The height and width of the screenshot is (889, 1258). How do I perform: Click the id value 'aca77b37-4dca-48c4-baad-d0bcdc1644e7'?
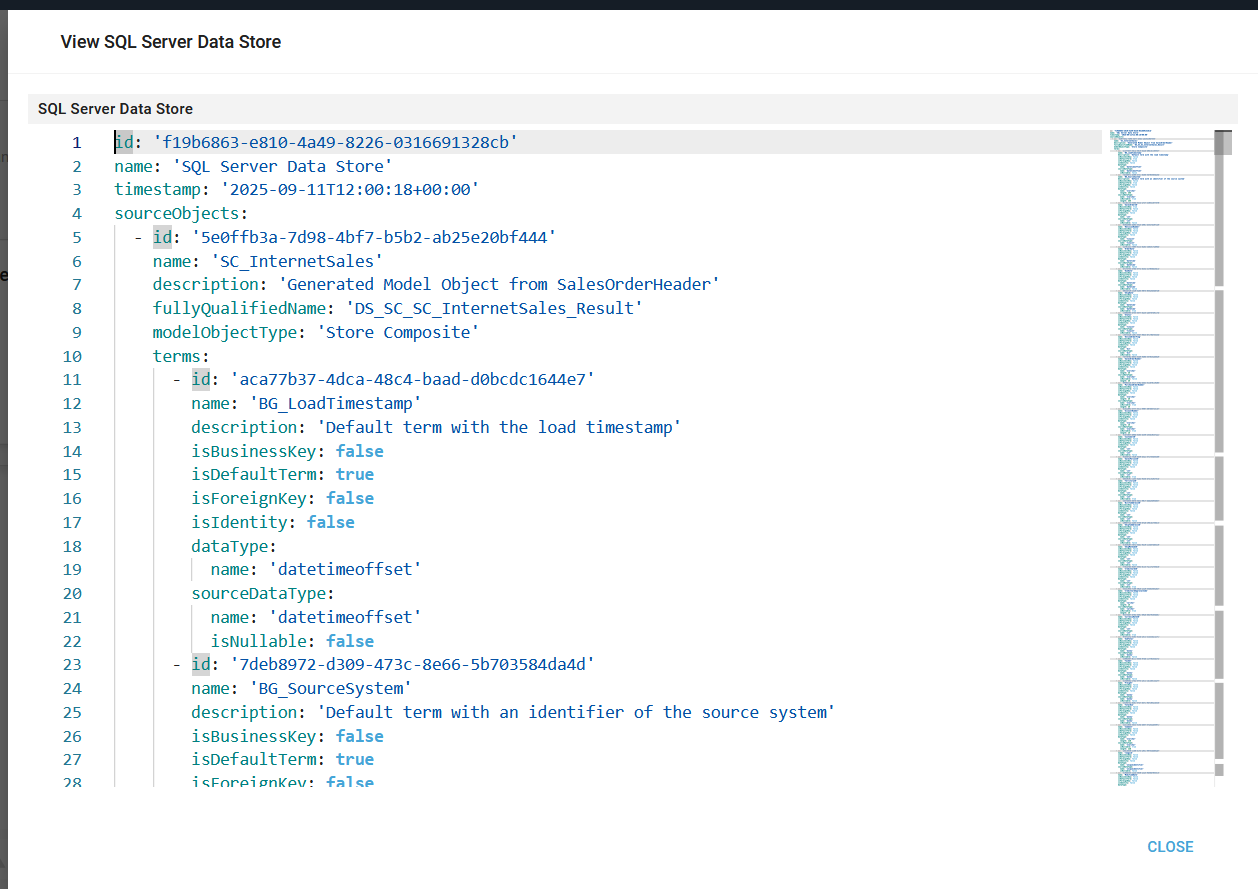413,380
